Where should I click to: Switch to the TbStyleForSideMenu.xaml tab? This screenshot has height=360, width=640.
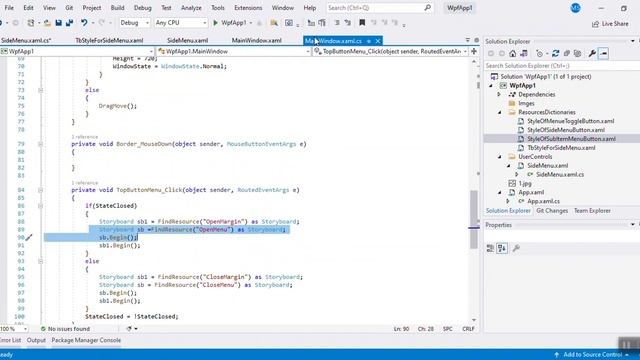(x=109, y=40)
